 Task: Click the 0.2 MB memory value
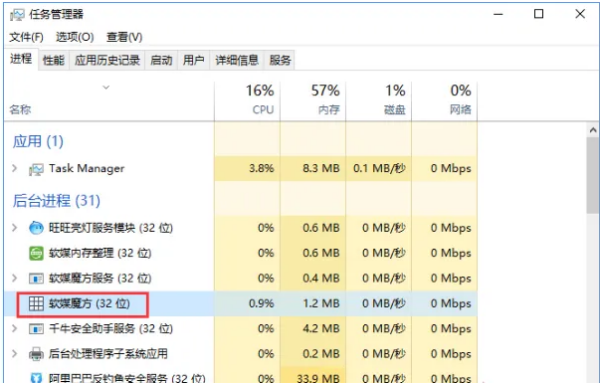coord(321,354)
